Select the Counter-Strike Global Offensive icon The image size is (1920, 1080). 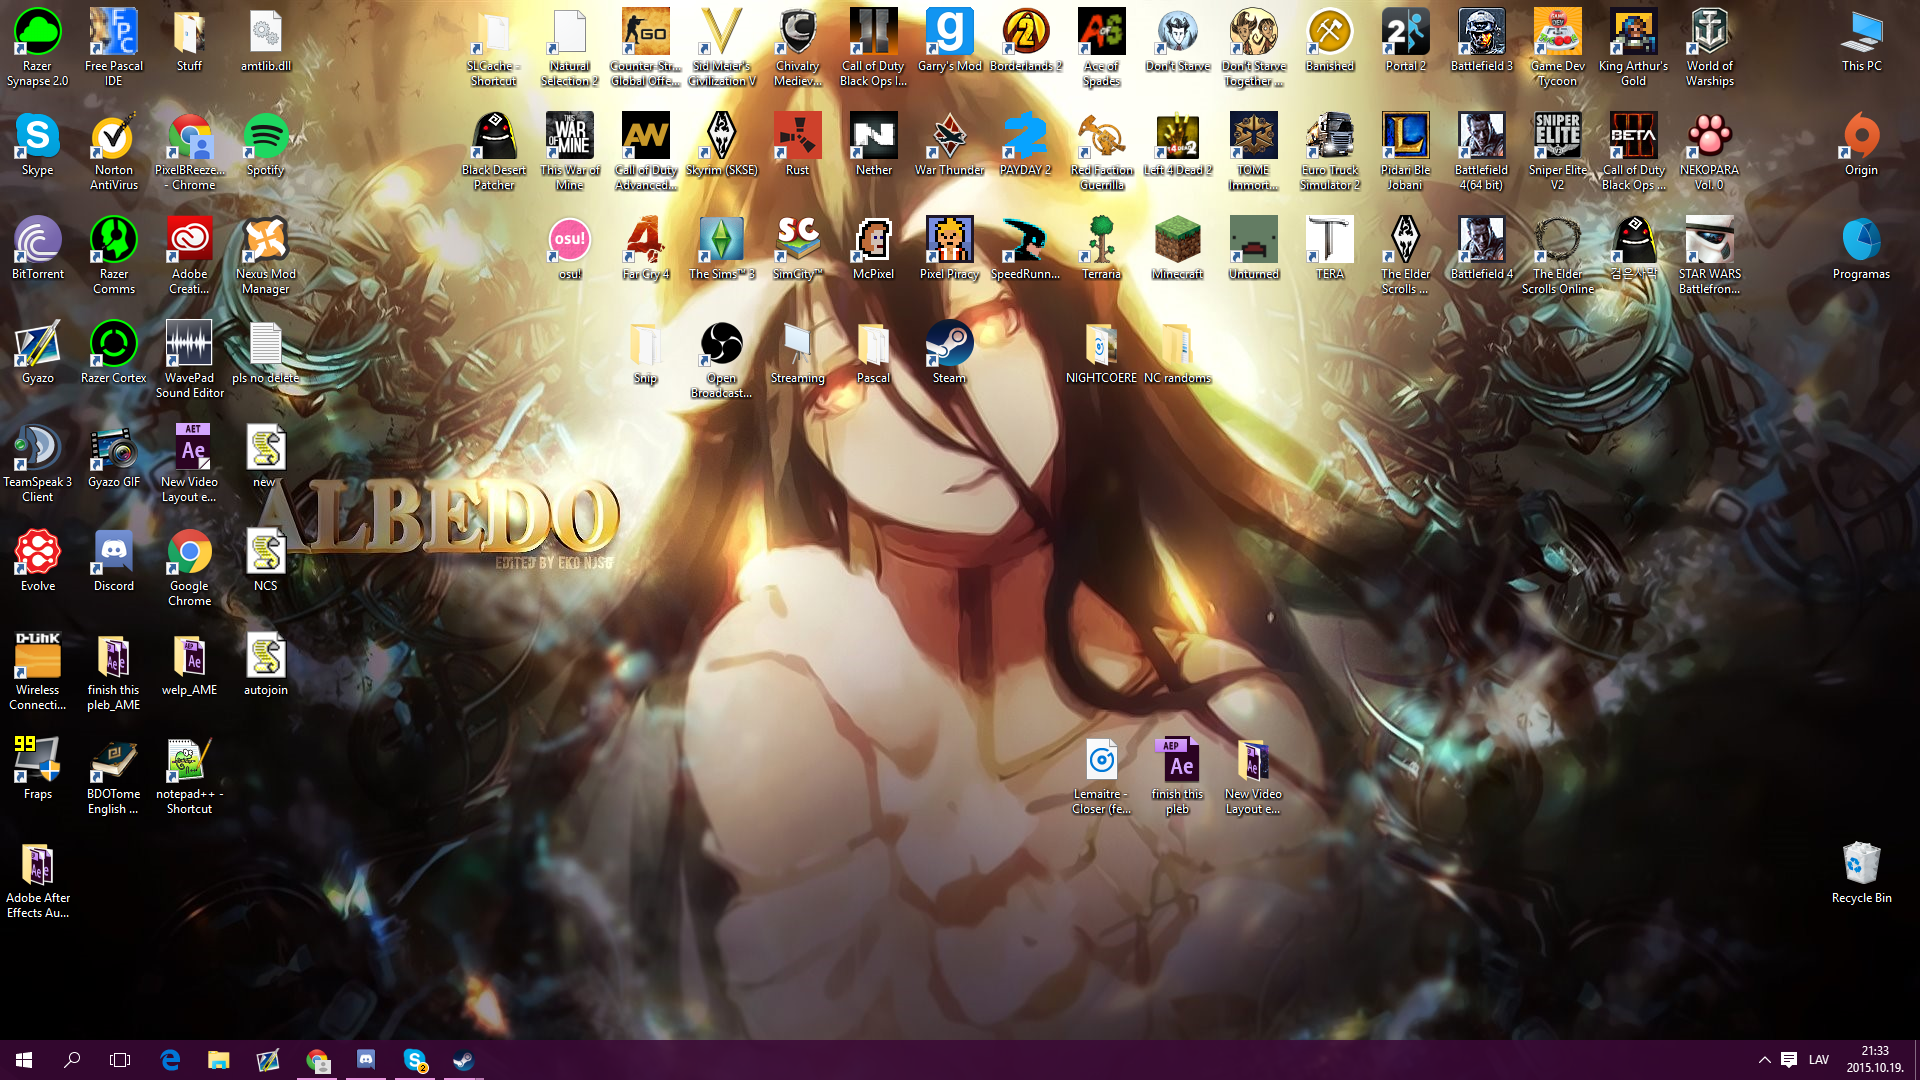[x=645, y=47]
